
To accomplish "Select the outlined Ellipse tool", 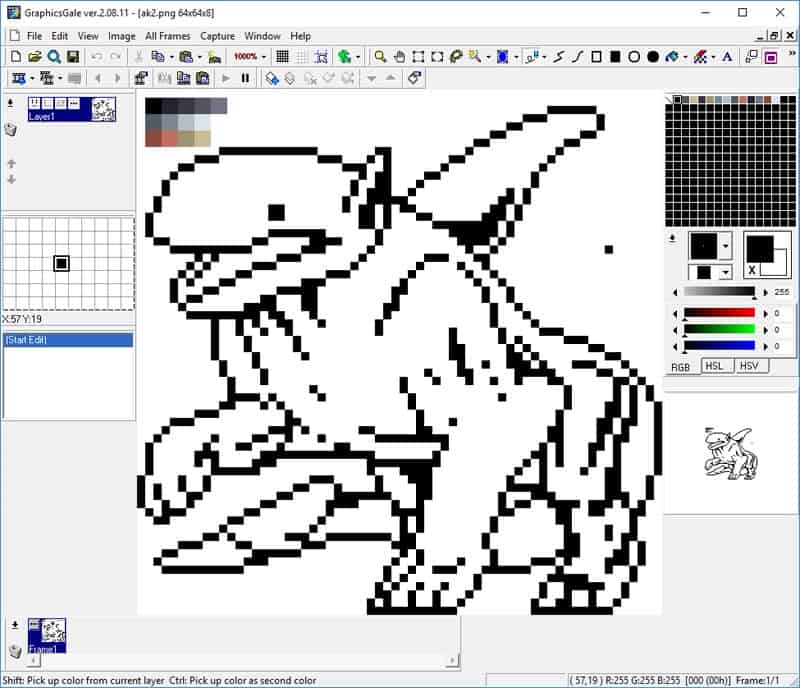I will tap(634, 57).
